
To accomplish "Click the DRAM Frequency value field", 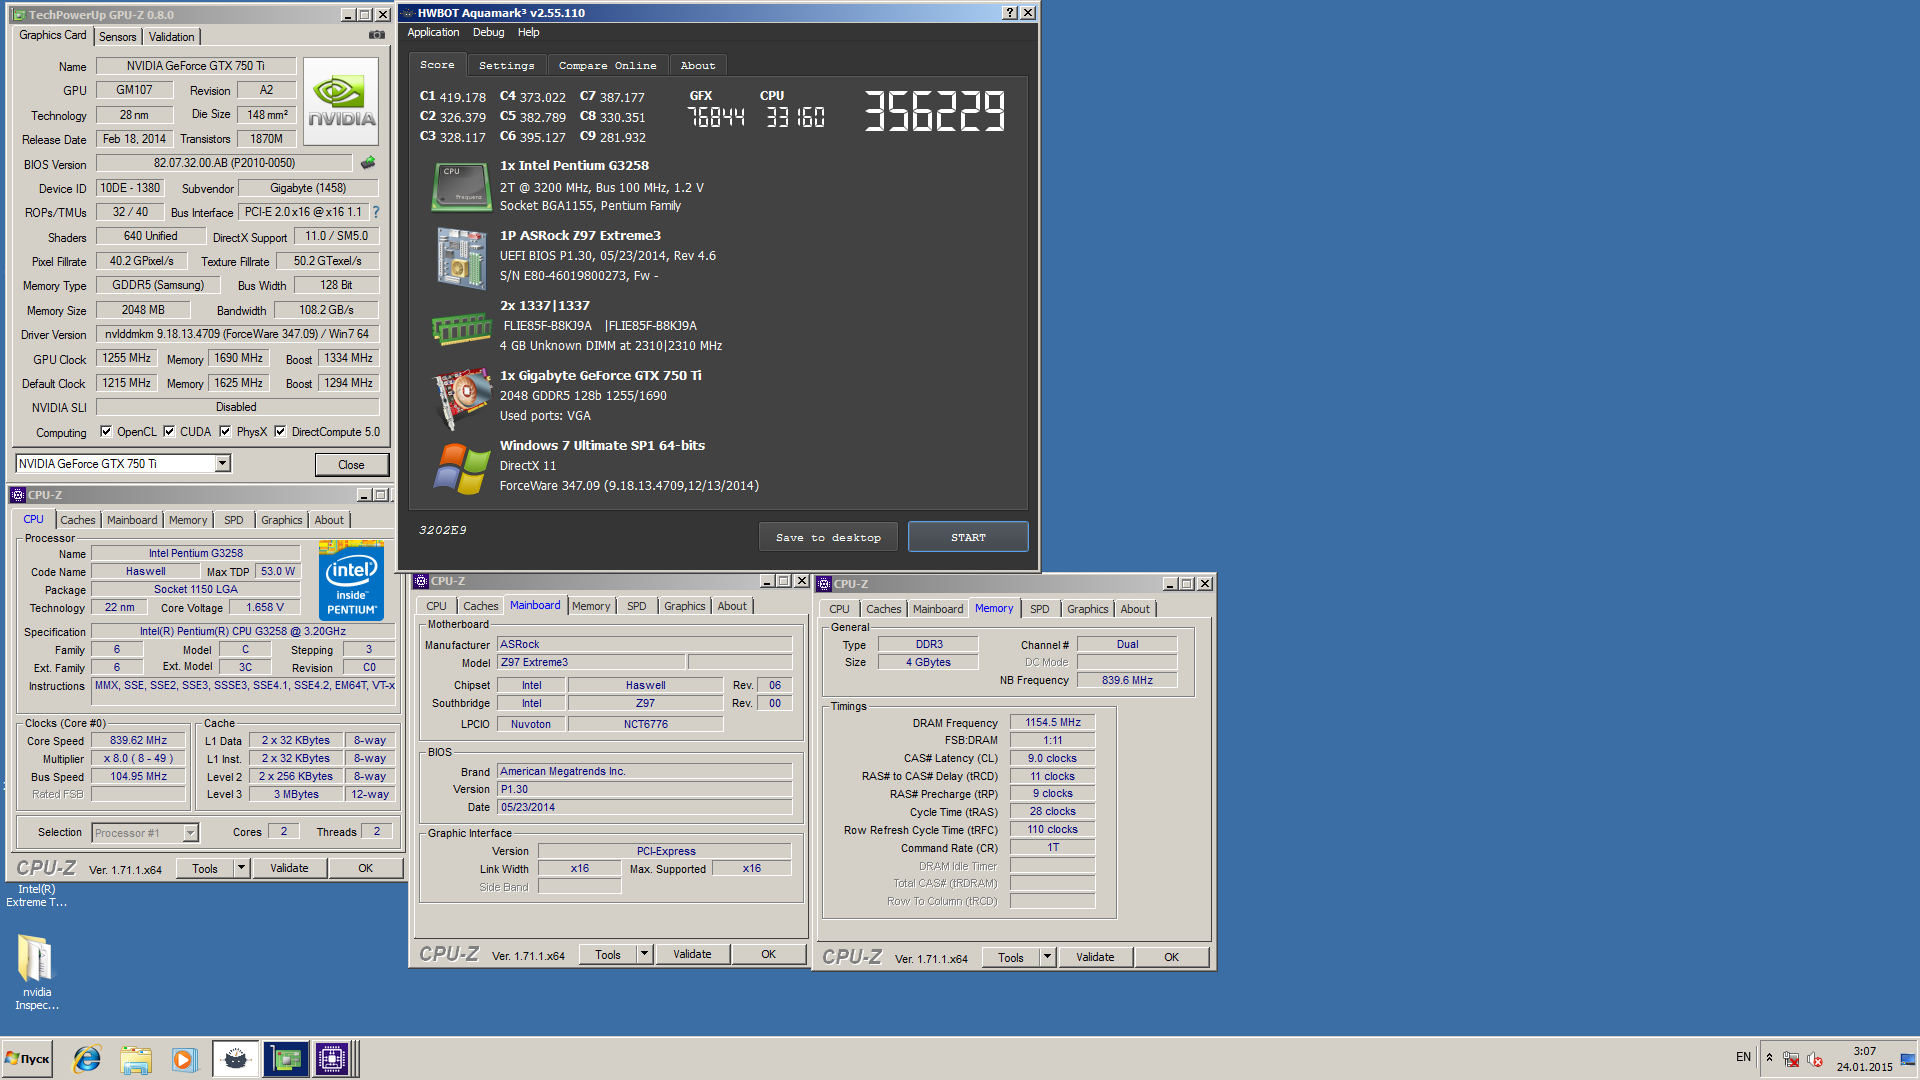I will pos(1052,722).
